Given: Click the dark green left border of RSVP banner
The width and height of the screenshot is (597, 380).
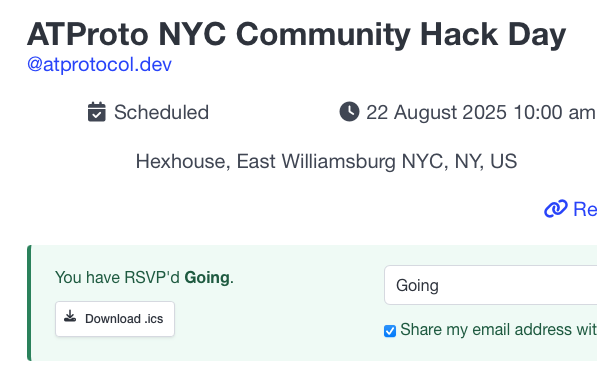Looking at the screenshot, I should (29, 303).
